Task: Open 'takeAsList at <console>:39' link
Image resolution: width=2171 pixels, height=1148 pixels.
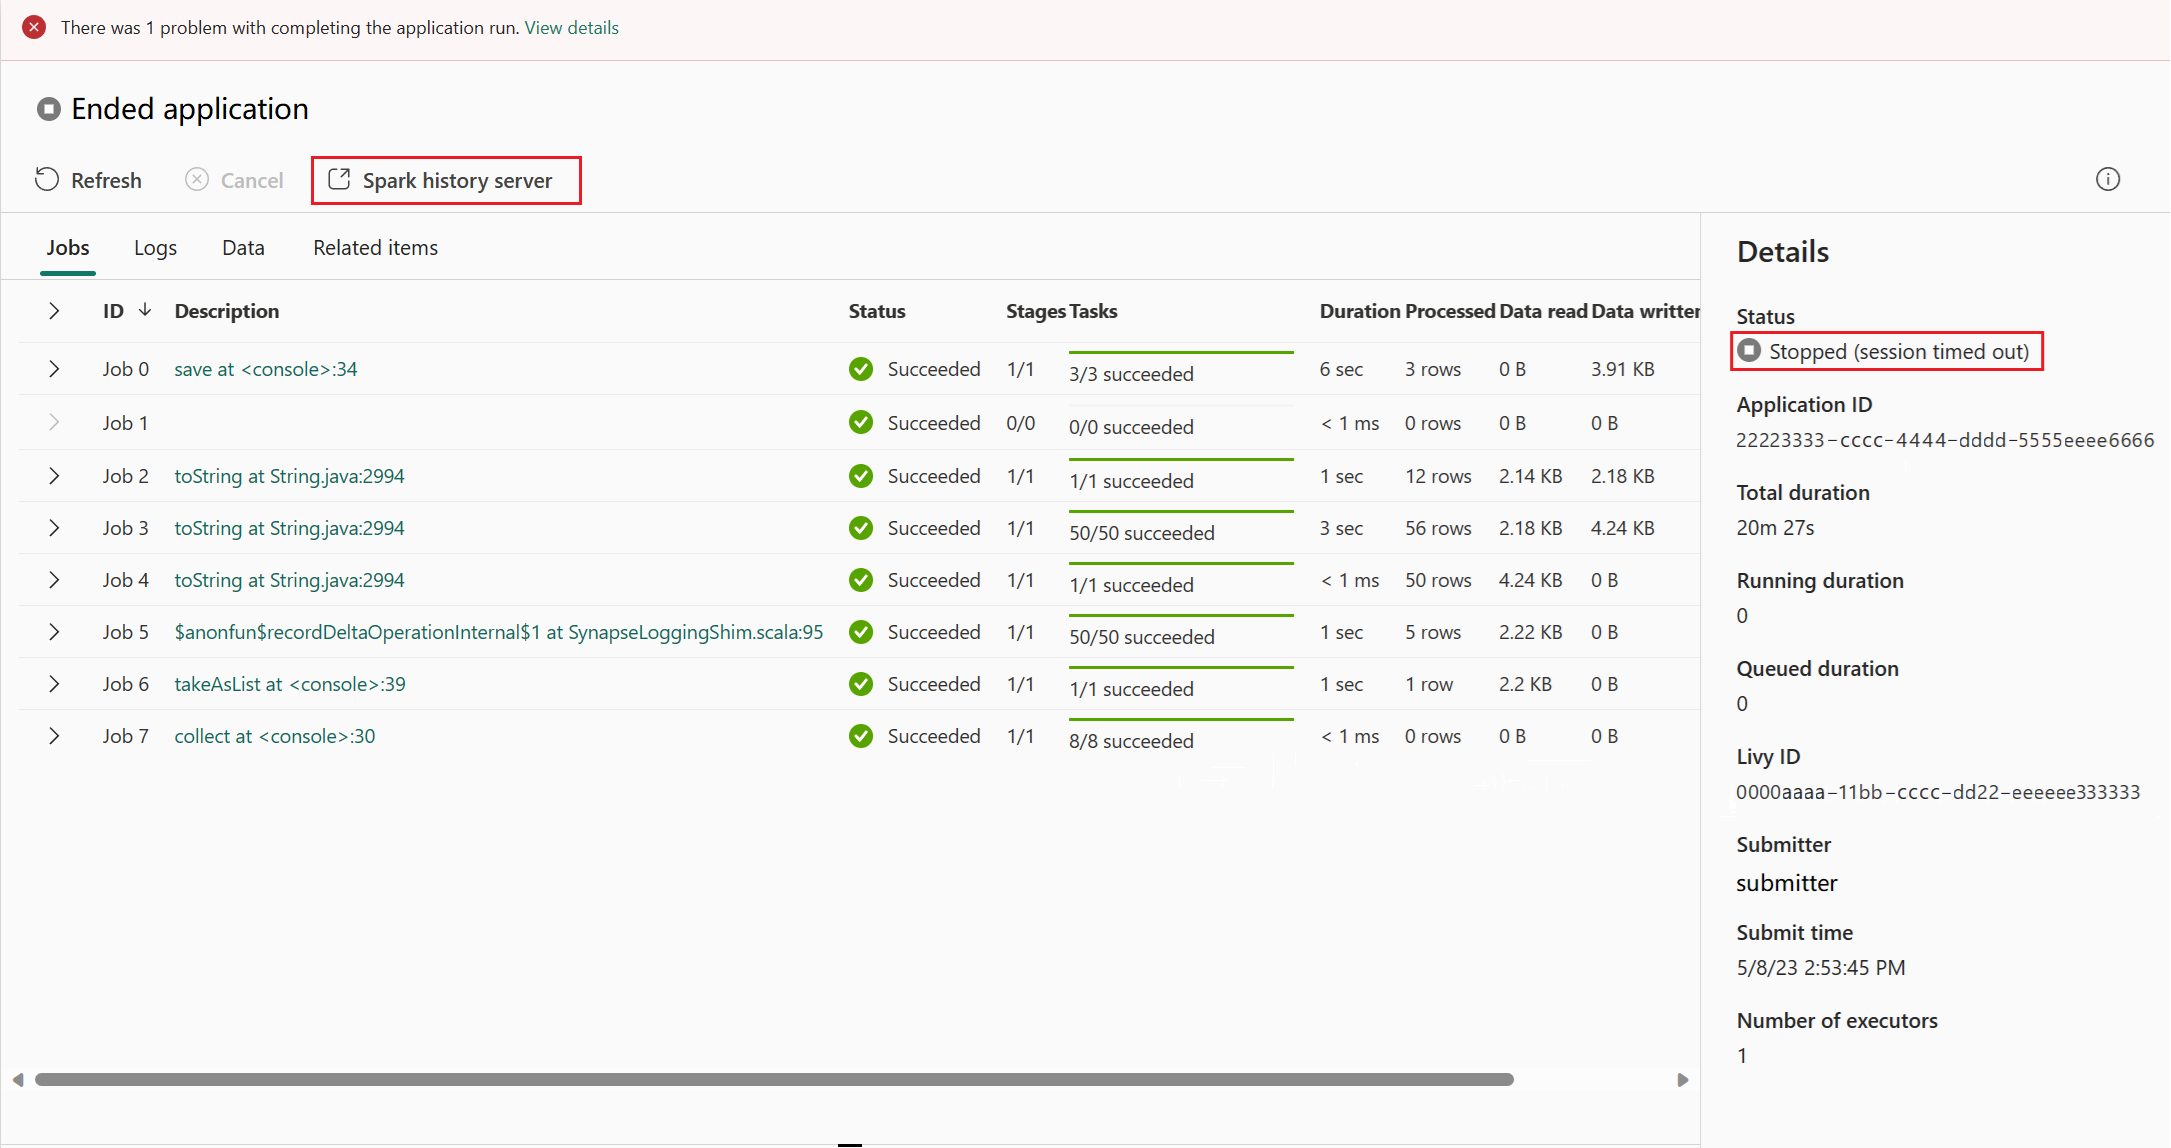Action: [x=289, y=684]
